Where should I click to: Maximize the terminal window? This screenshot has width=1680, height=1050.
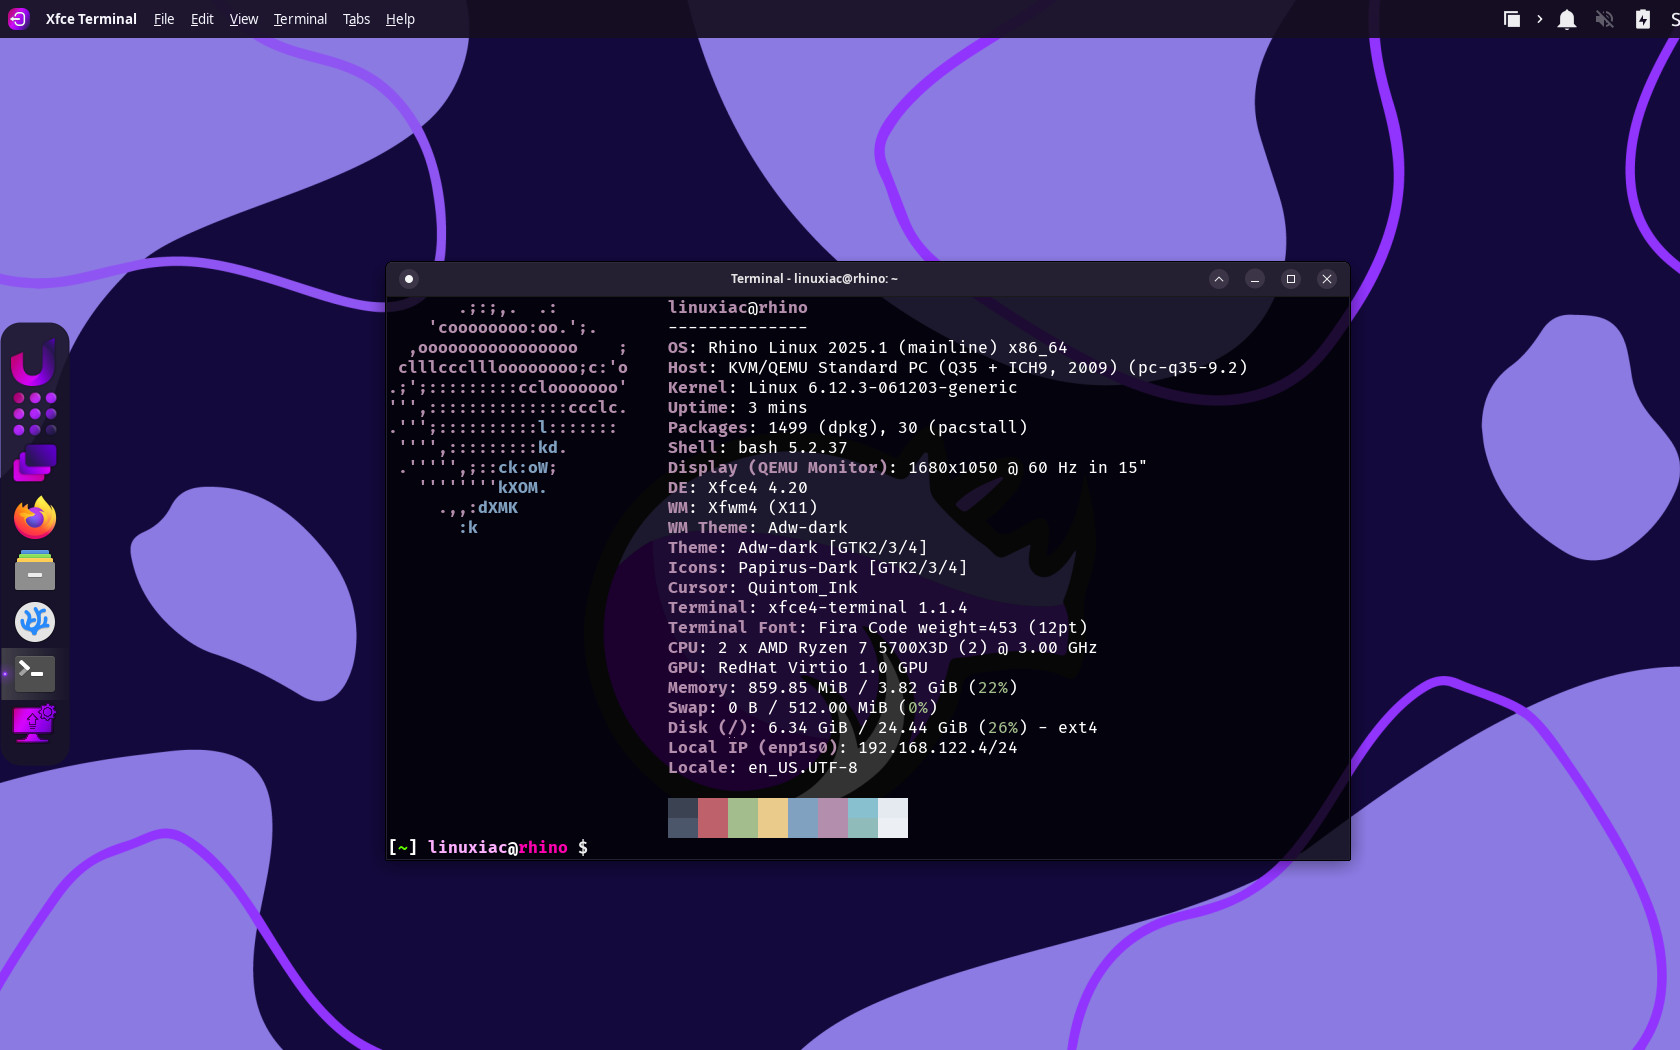coord(1291,279)
